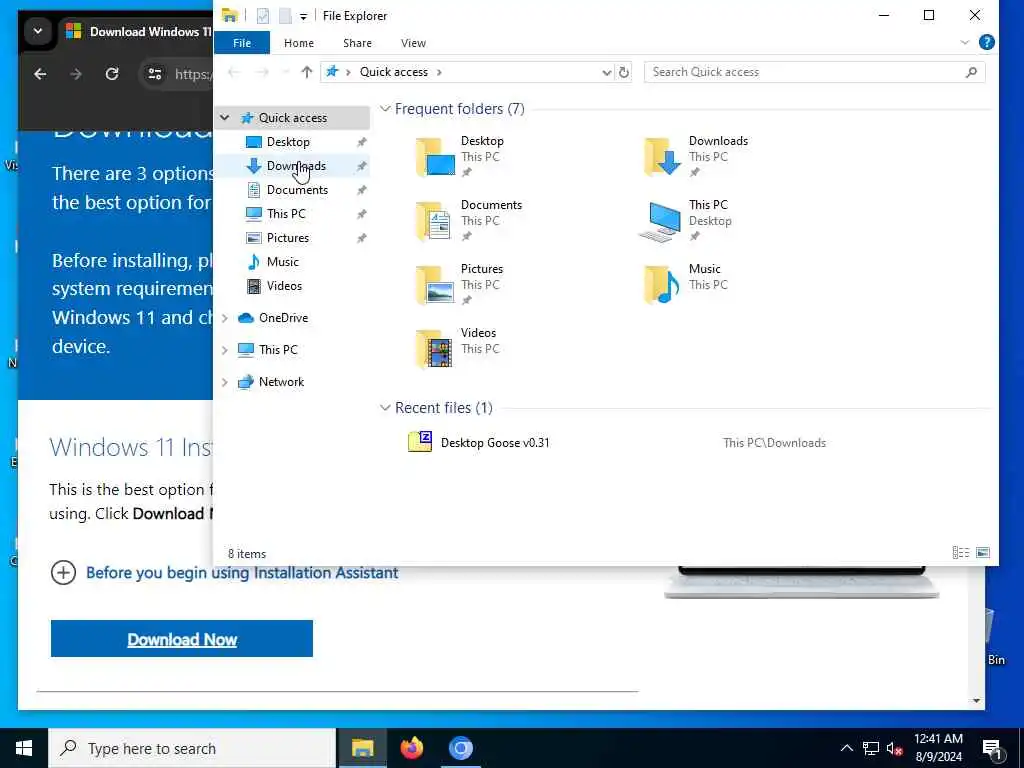Select Downloads in the navigation pane
The width and height of the screenshot is (1024, 768).
[x=296, y=166]
